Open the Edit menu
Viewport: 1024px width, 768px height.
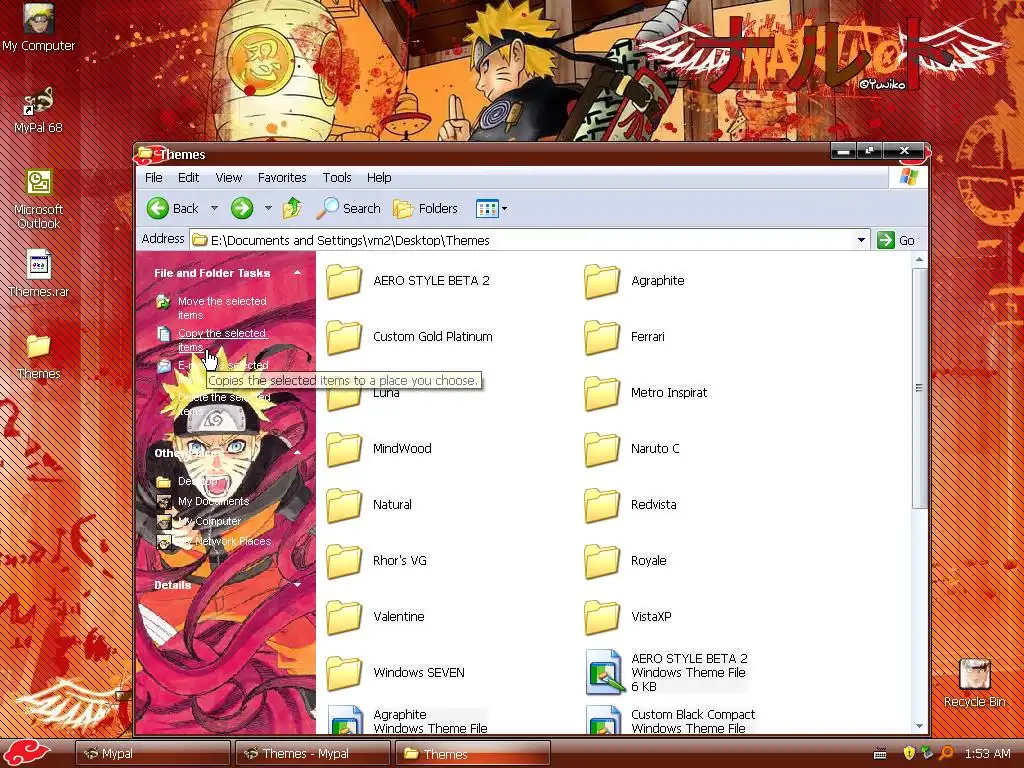pyautogui.click(x=188, y=178)
